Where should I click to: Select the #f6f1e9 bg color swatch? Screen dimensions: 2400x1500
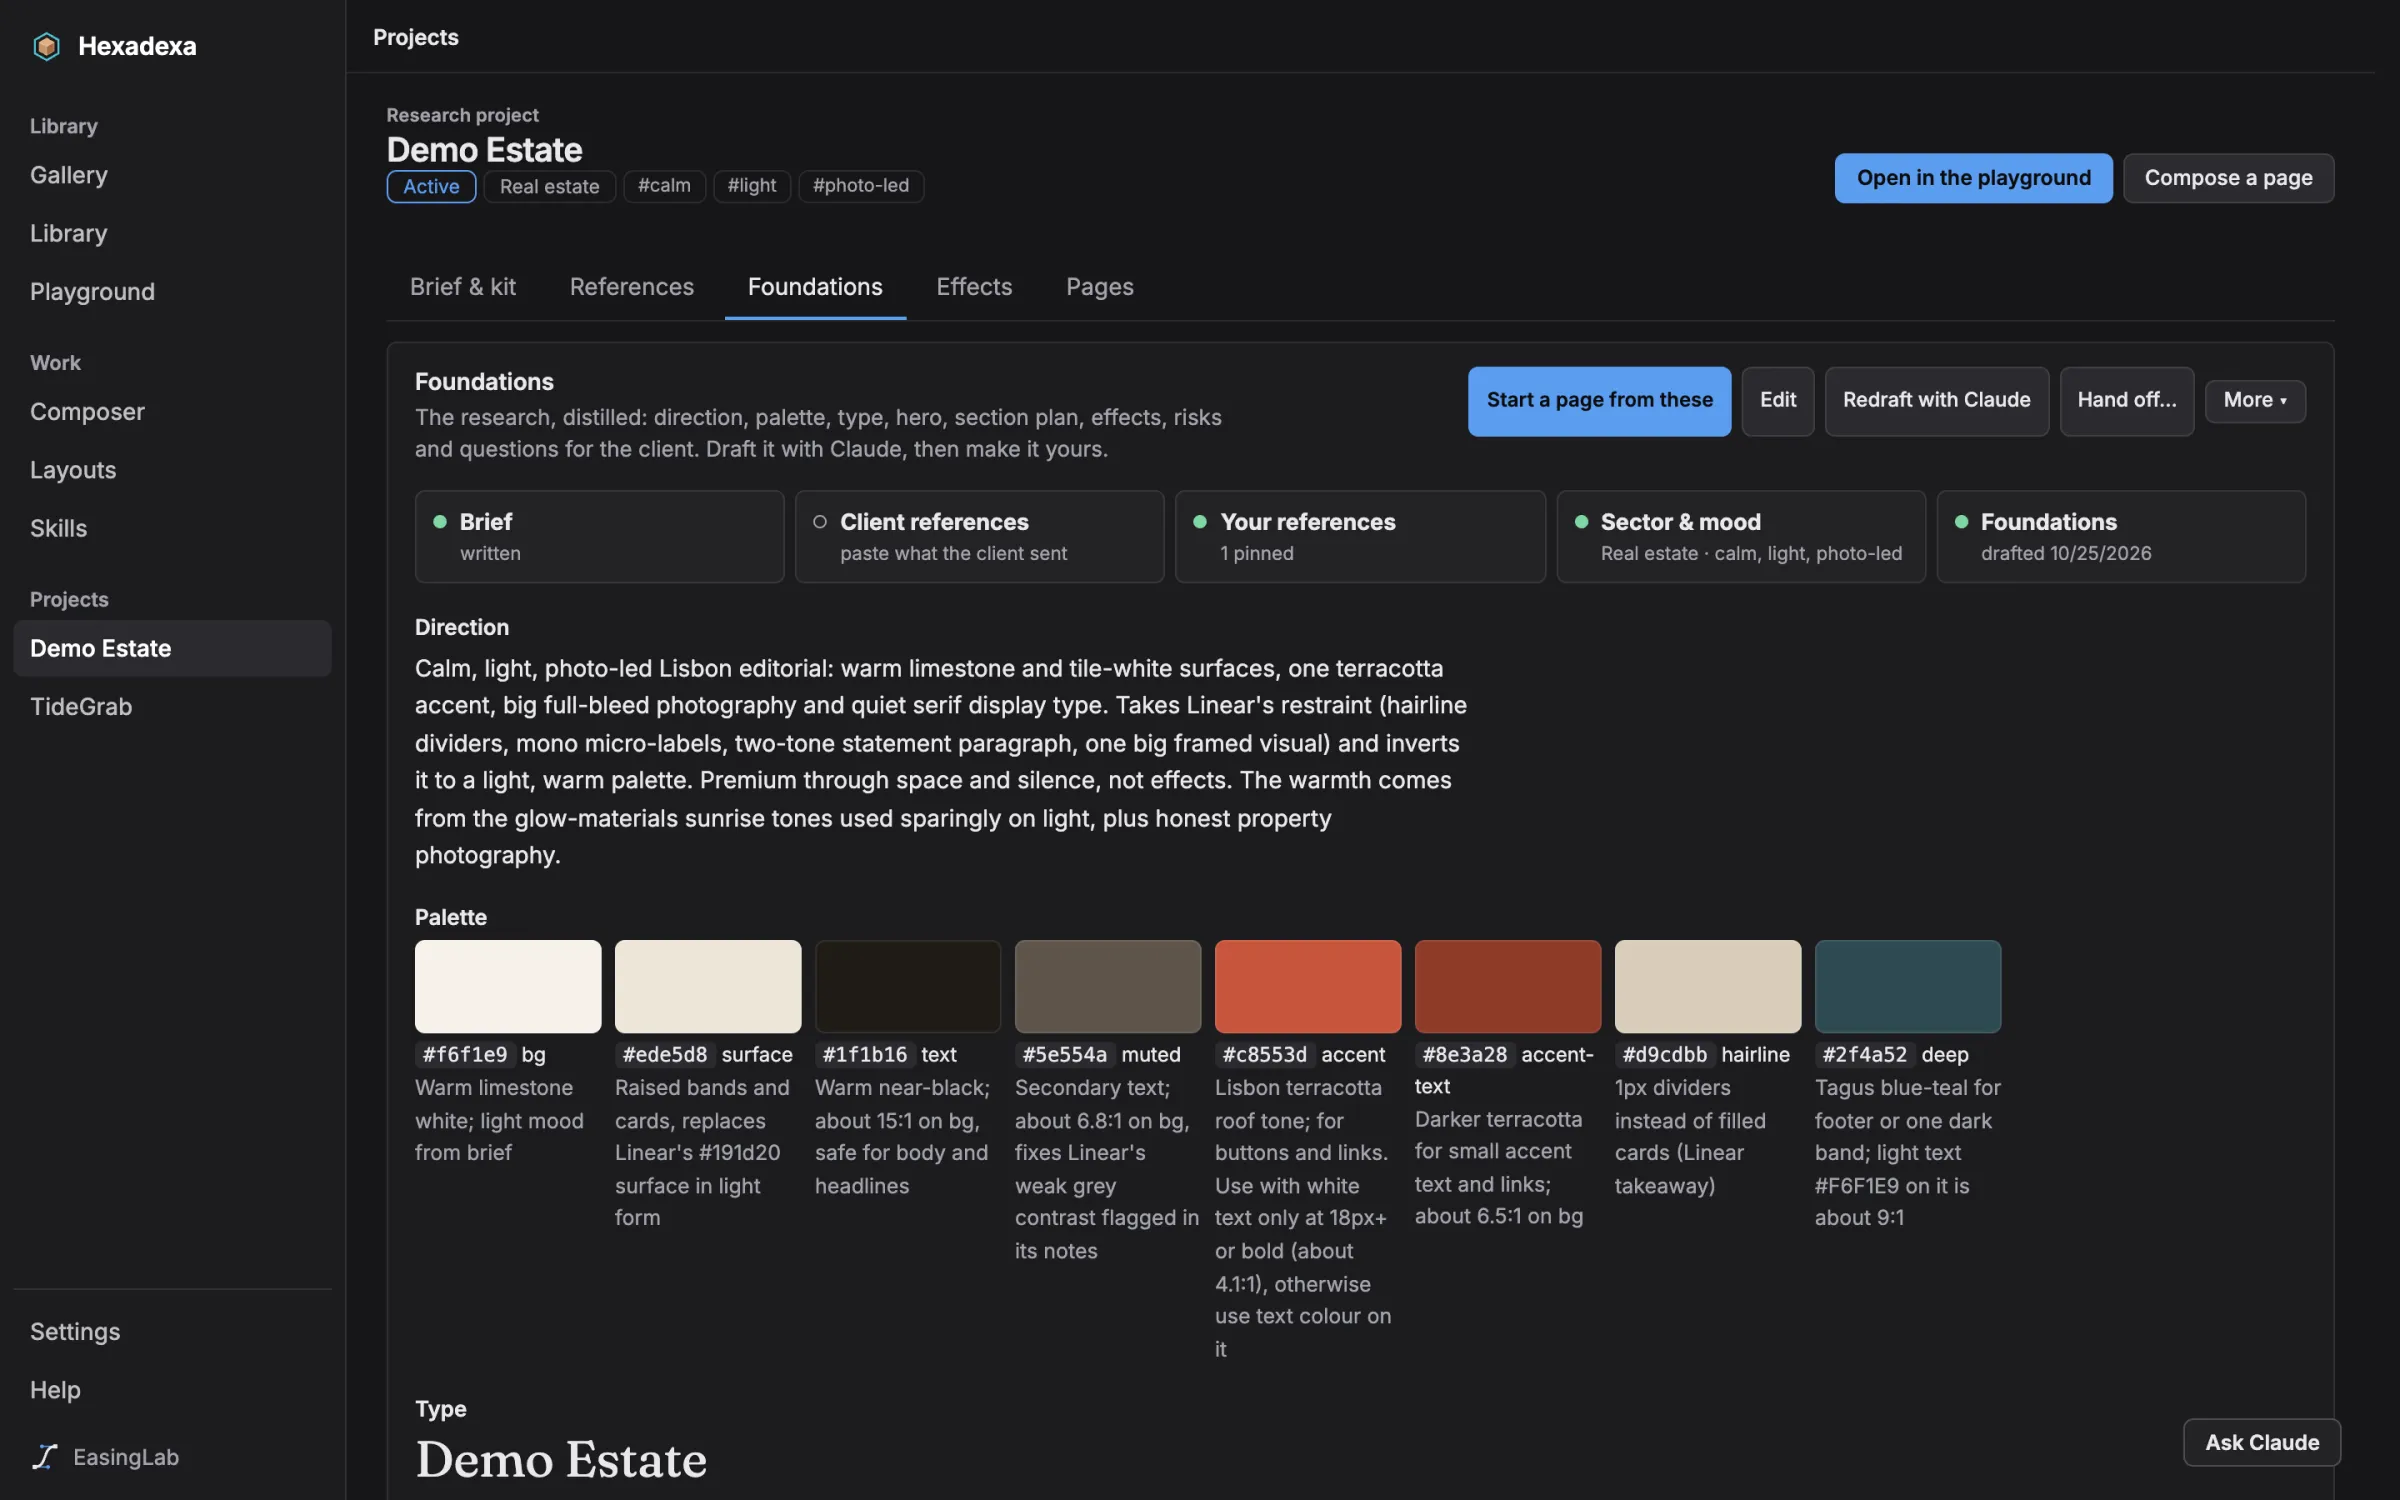508,986
